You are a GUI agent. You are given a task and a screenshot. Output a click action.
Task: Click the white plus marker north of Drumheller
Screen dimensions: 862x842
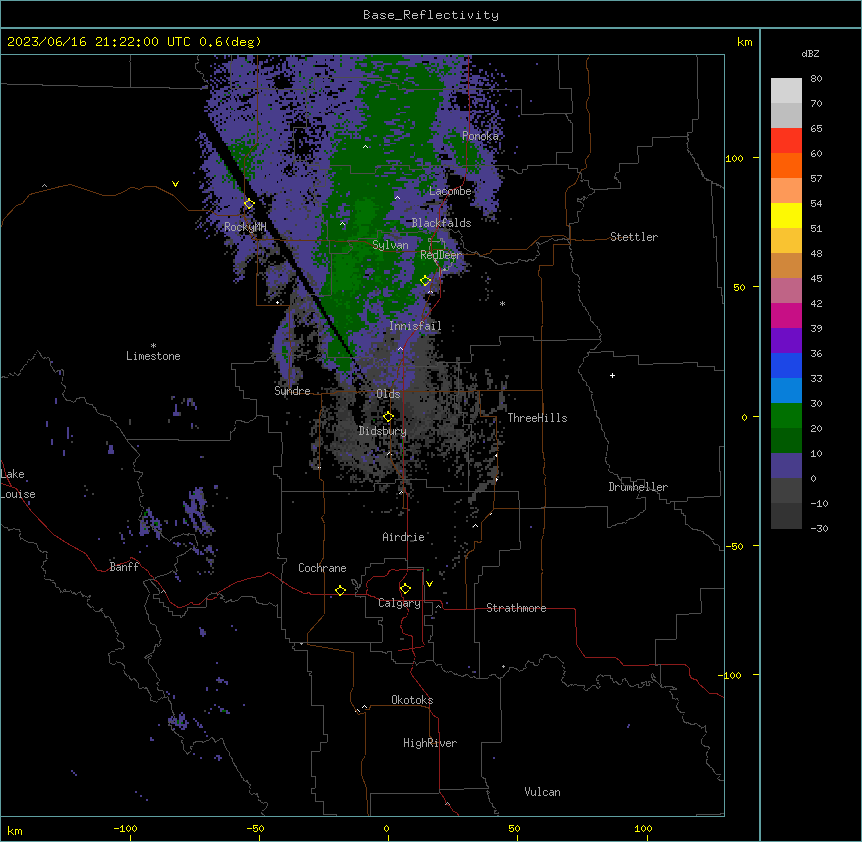[x=612, y=375]
